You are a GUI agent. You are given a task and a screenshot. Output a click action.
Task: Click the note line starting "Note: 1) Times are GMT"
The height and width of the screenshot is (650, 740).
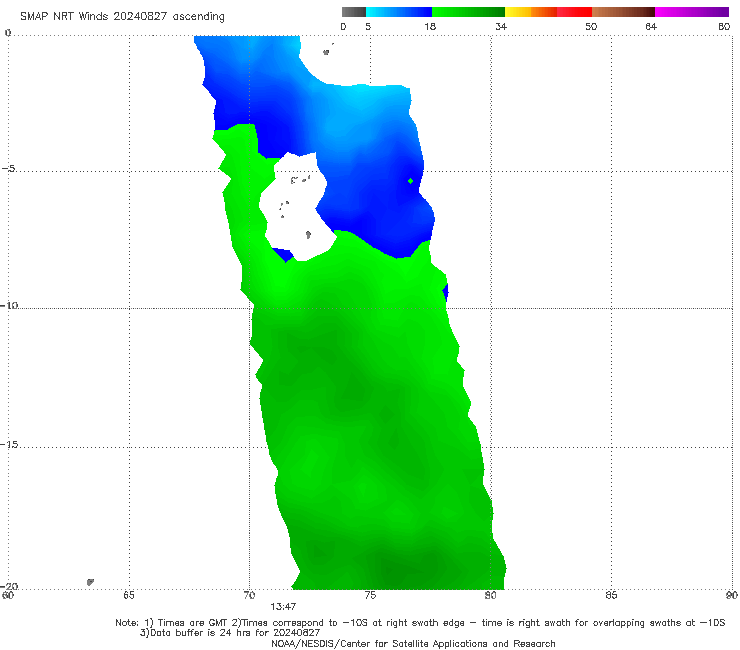(420, 623)
